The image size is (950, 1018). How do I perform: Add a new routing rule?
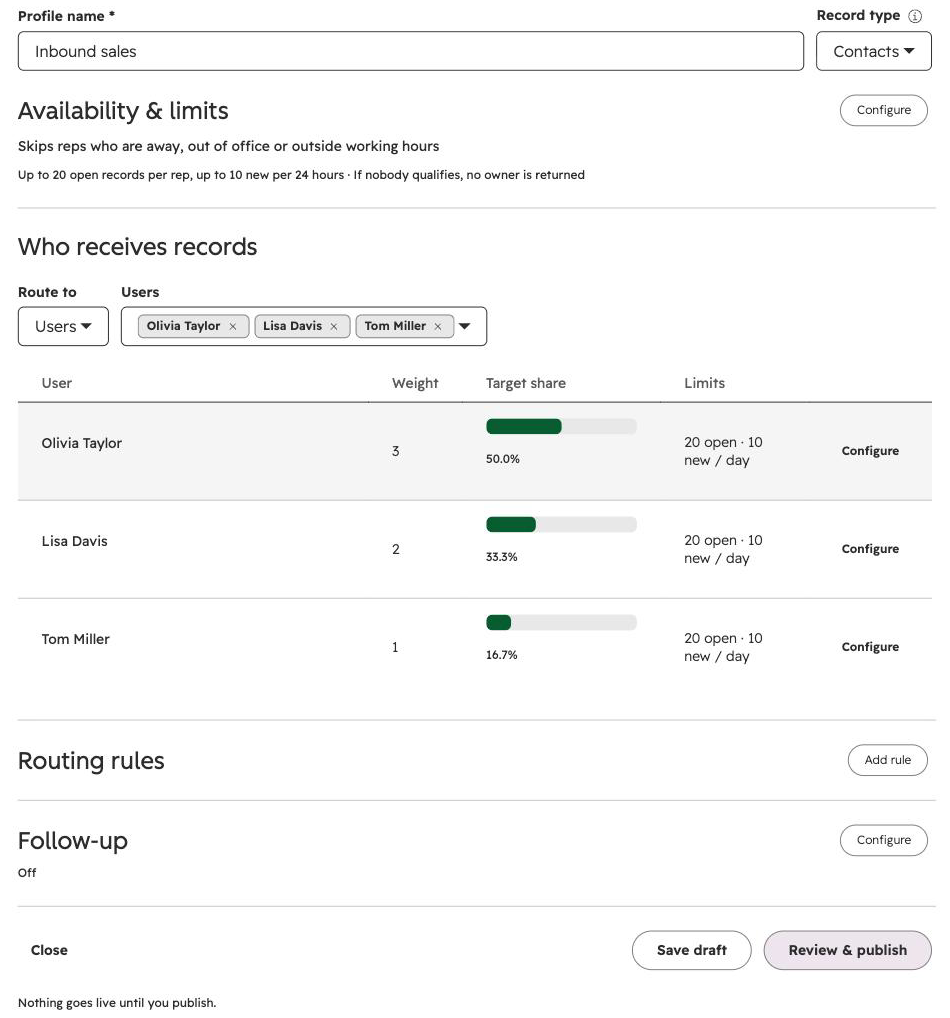(x=887, y=760)
